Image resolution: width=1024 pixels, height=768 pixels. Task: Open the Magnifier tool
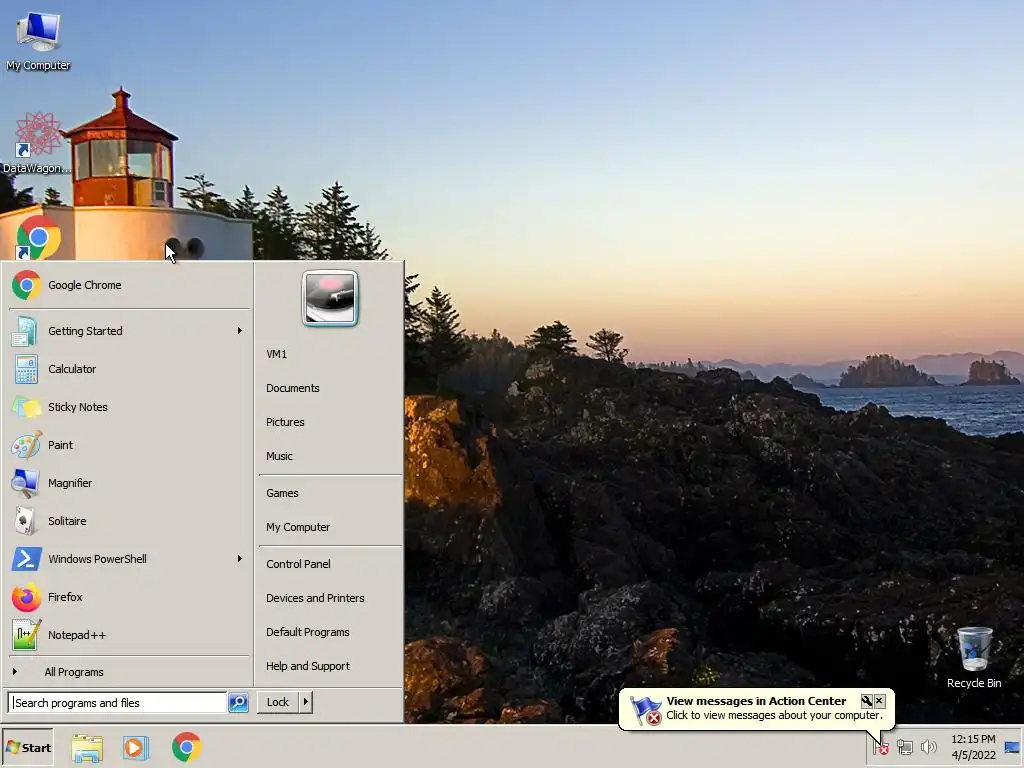point(129,483)
